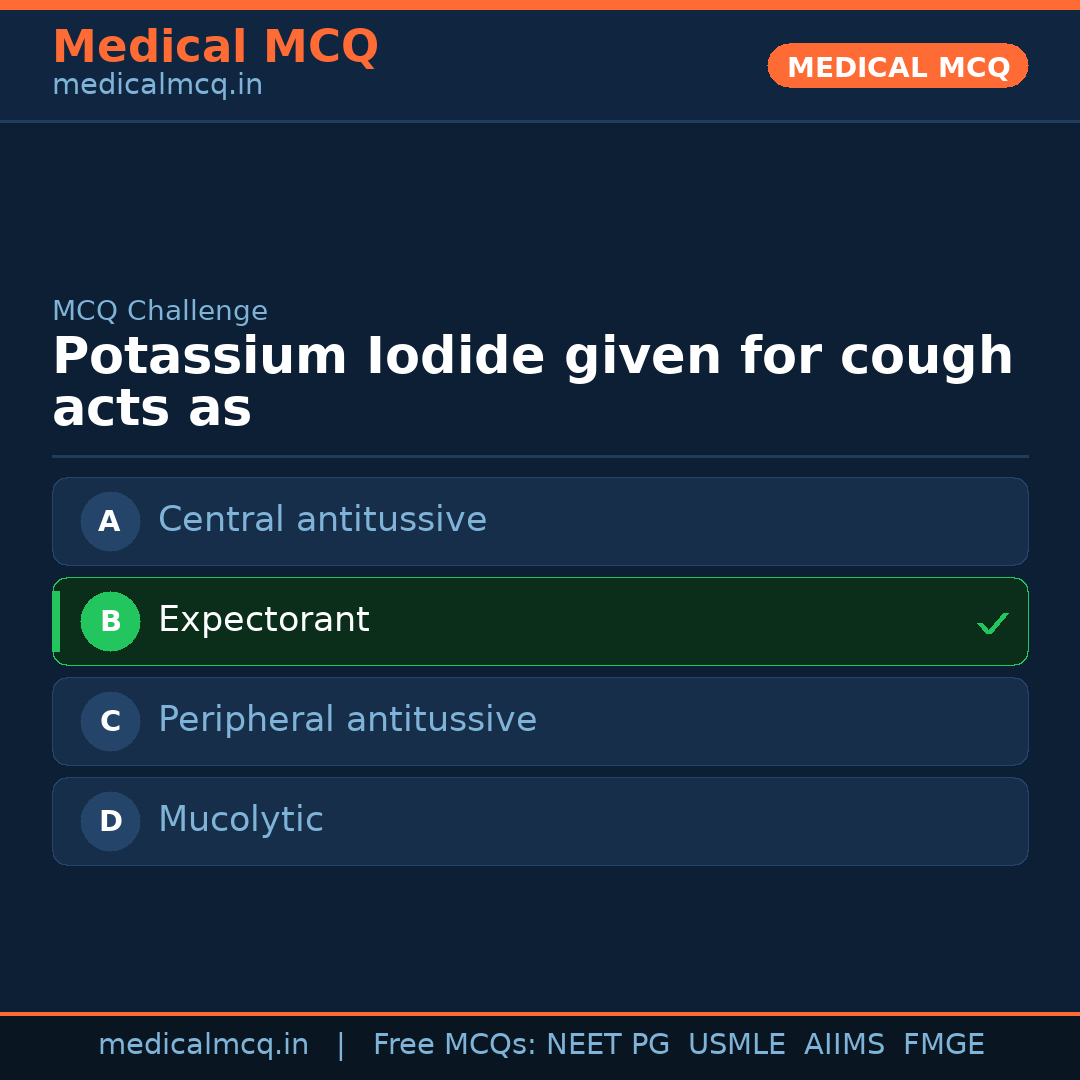Viewport: 1080px width, 1080px height.
Task: Click the MCQ Challenge label
Action: (x=160, y=311)
